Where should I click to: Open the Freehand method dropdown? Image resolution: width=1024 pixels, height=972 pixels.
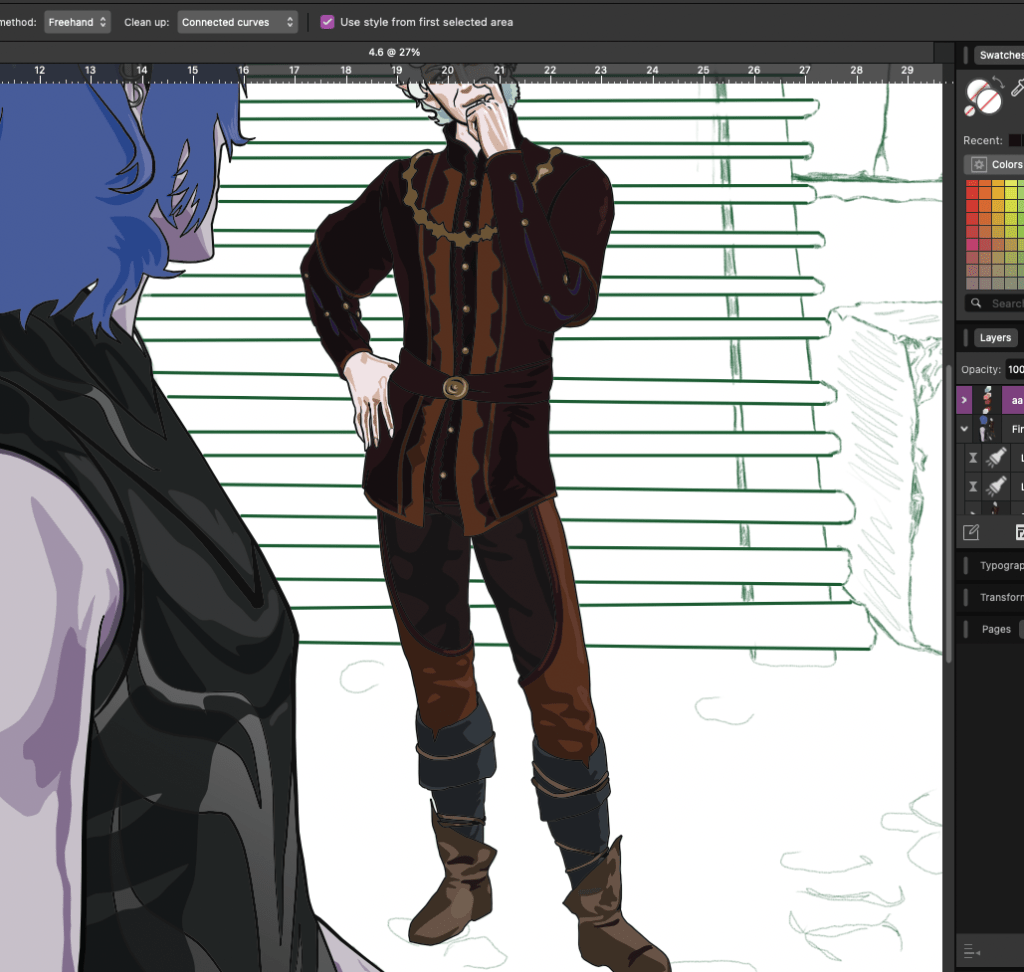pos(77,22)
